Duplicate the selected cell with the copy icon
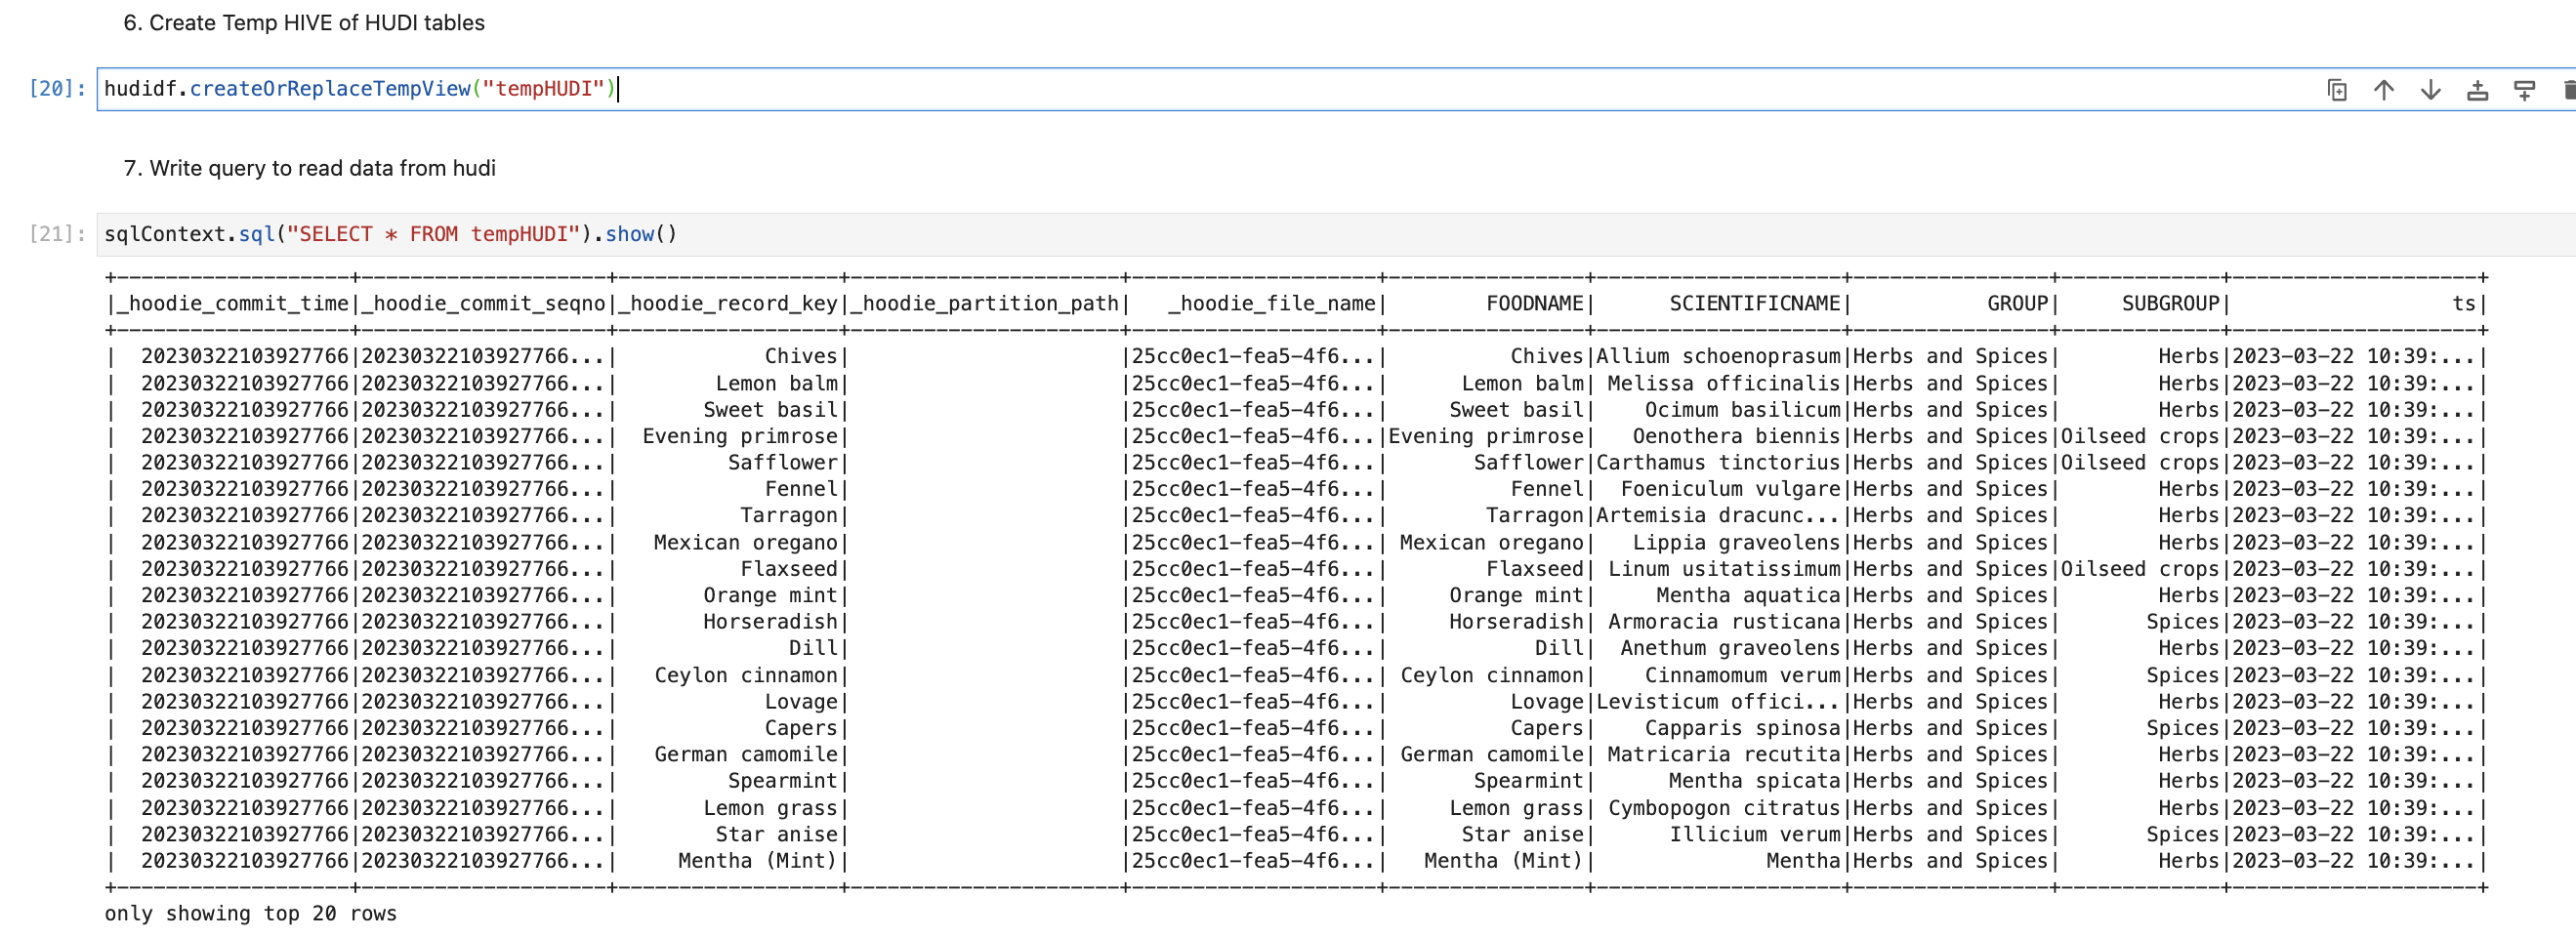Image resolution: width=2576 pixels, height=937 pixels. 2336,90
